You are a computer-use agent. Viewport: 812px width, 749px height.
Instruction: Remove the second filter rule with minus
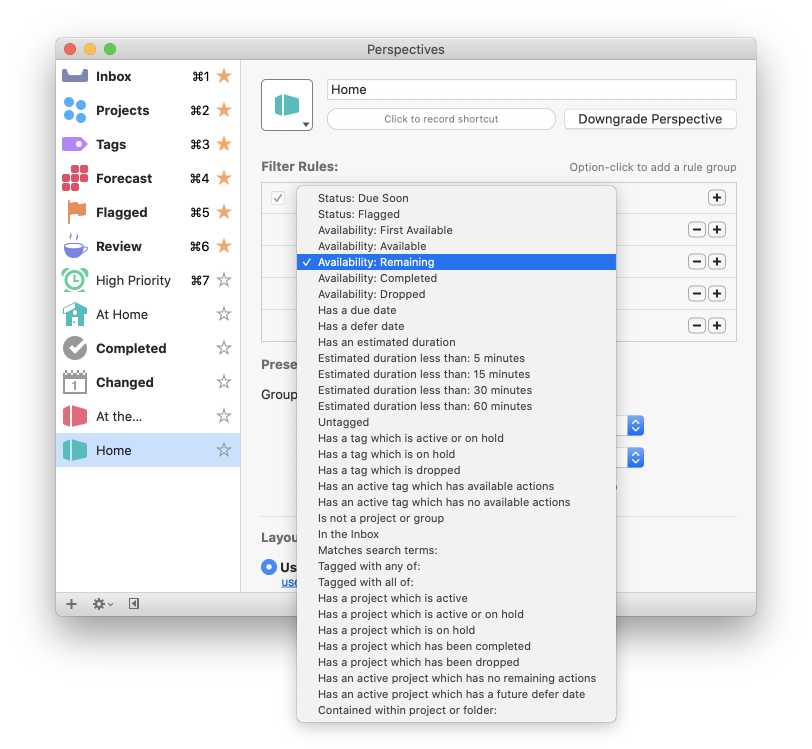[x=697, y=230]
